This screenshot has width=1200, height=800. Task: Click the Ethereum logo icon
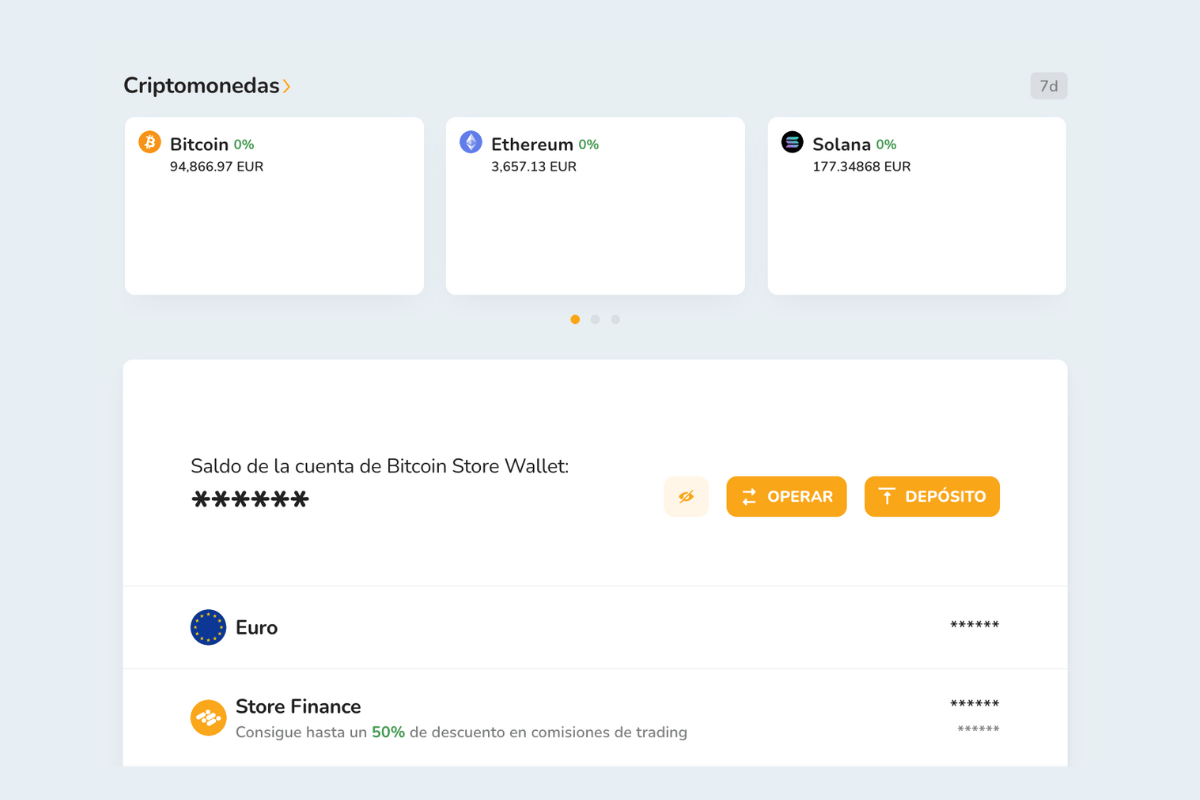coord(470,143)
